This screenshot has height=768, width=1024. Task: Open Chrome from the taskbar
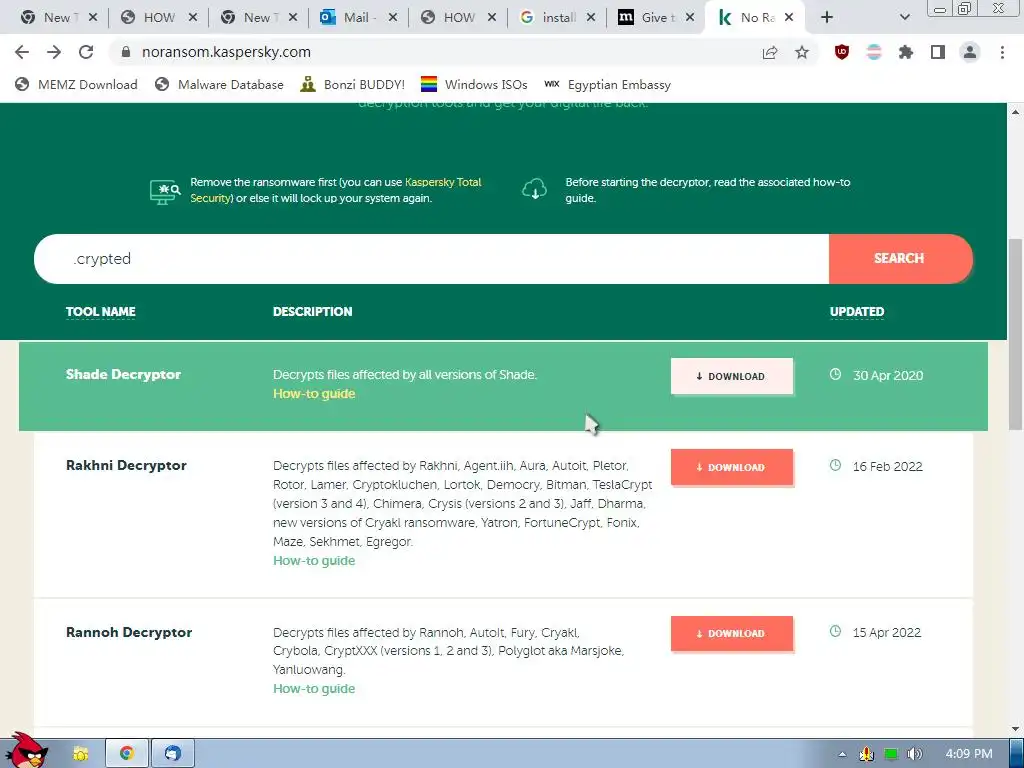tap(127, 754)
